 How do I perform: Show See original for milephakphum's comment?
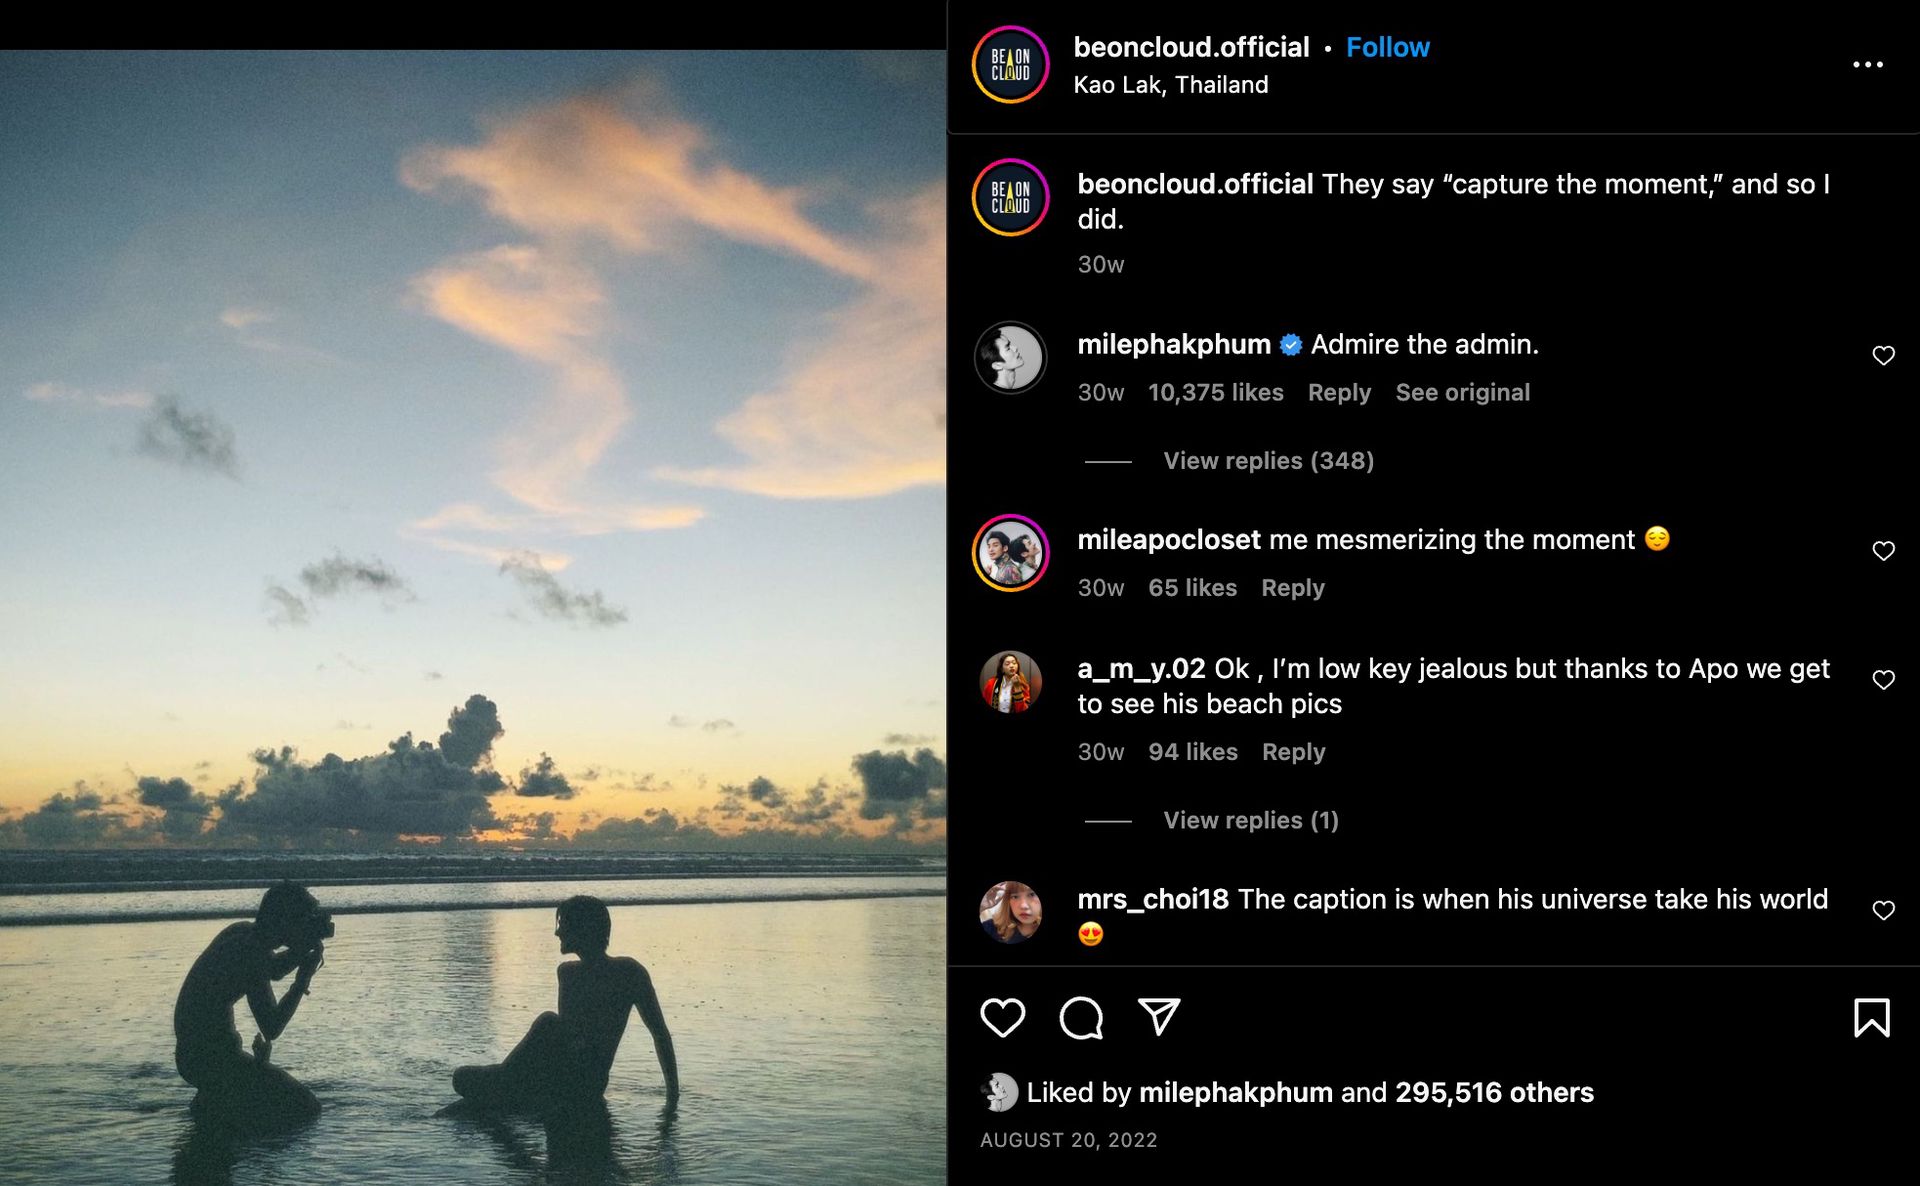(1462, 393)
